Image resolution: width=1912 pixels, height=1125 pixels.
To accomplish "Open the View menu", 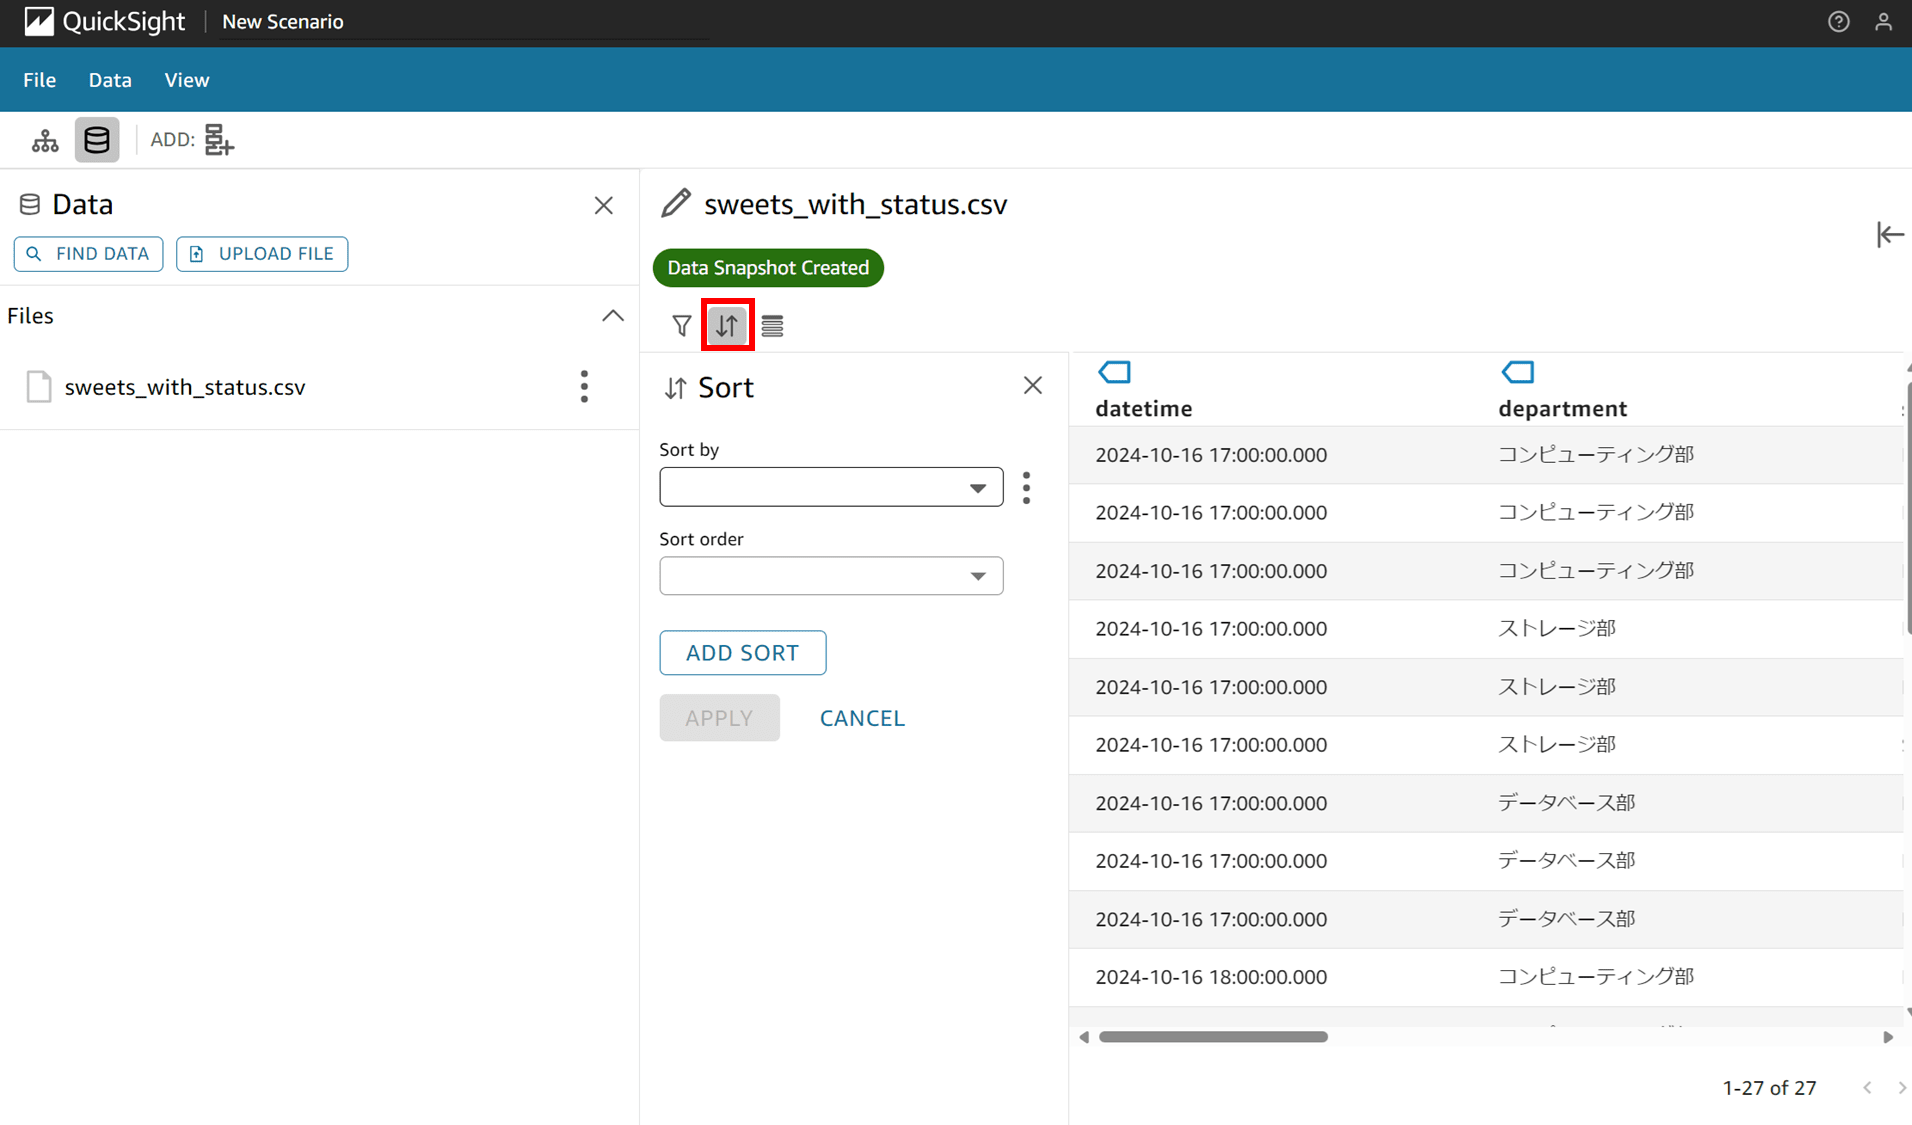I will pyautogui.click(x=187, y=80).
